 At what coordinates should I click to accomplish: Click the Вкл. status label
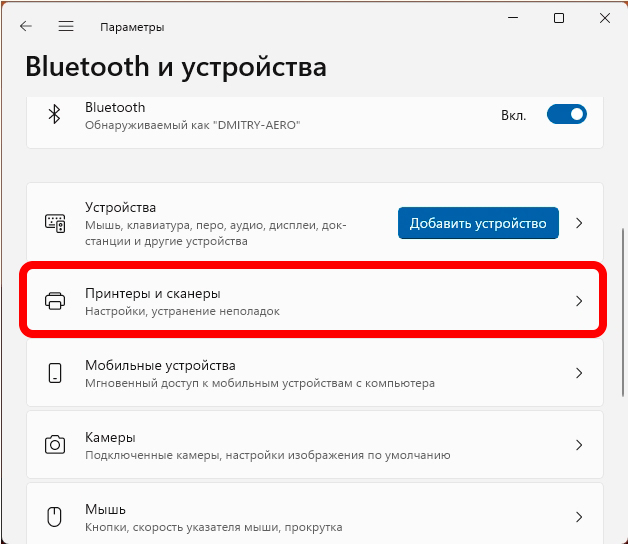click(x=513, y=115)
